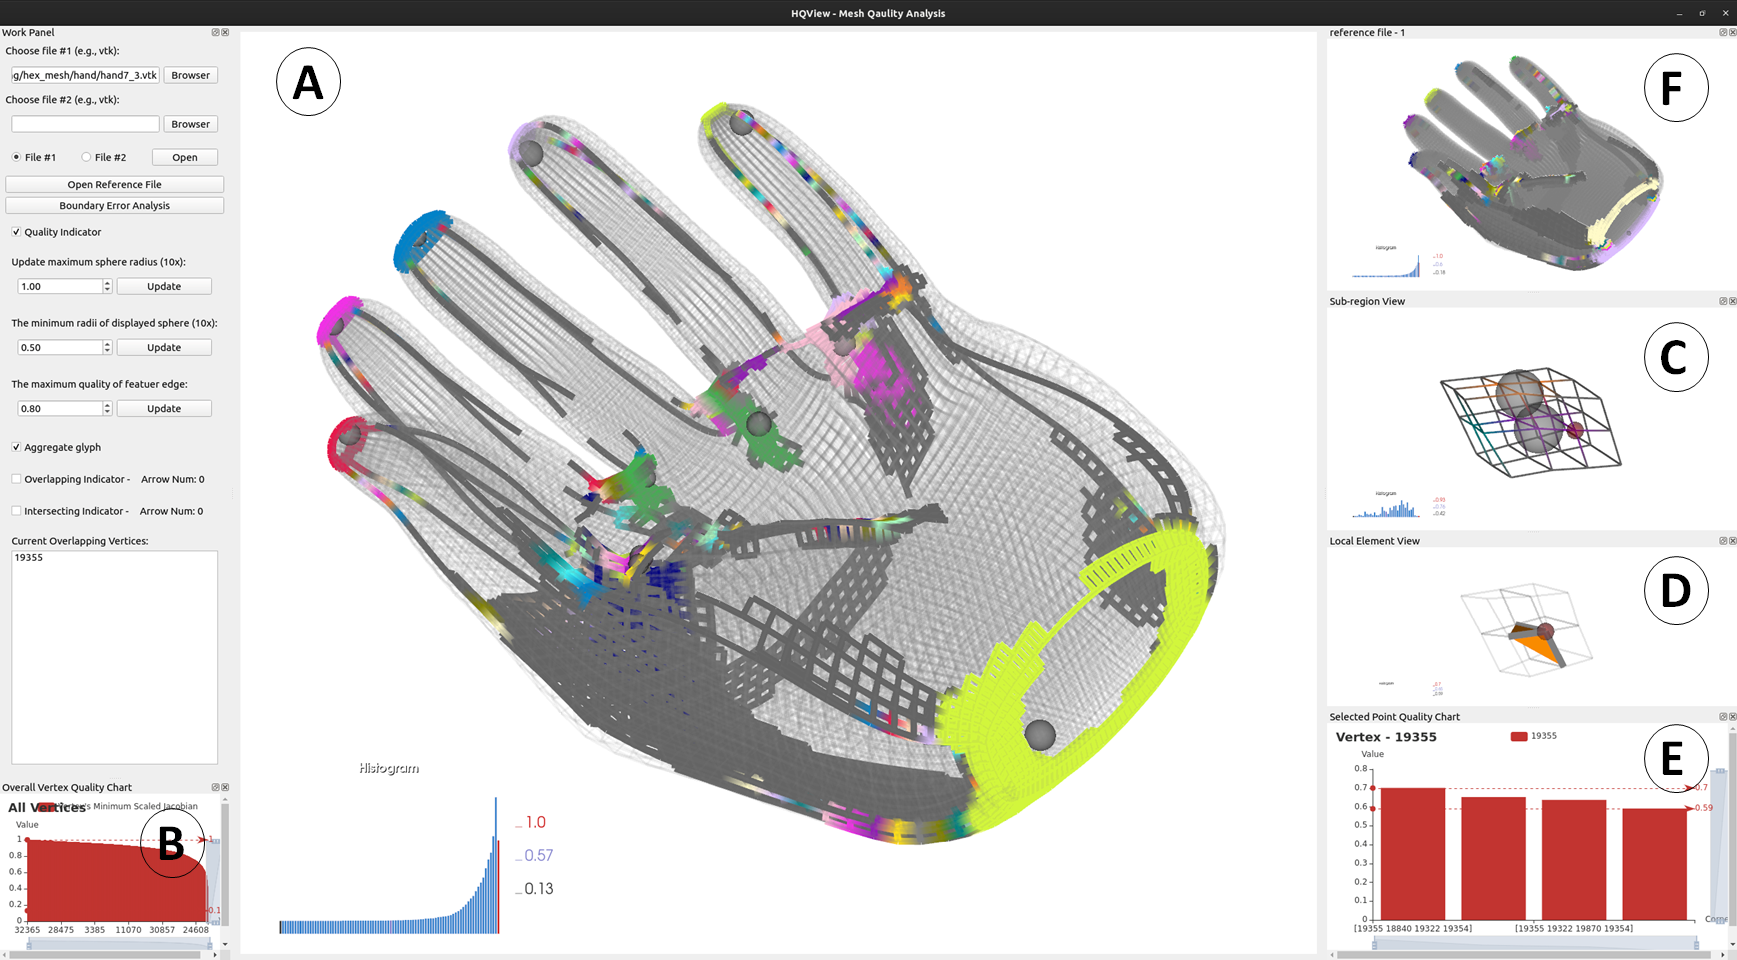
Task: Close the Sub-region View panel
Action: (x=1732, y=301)
